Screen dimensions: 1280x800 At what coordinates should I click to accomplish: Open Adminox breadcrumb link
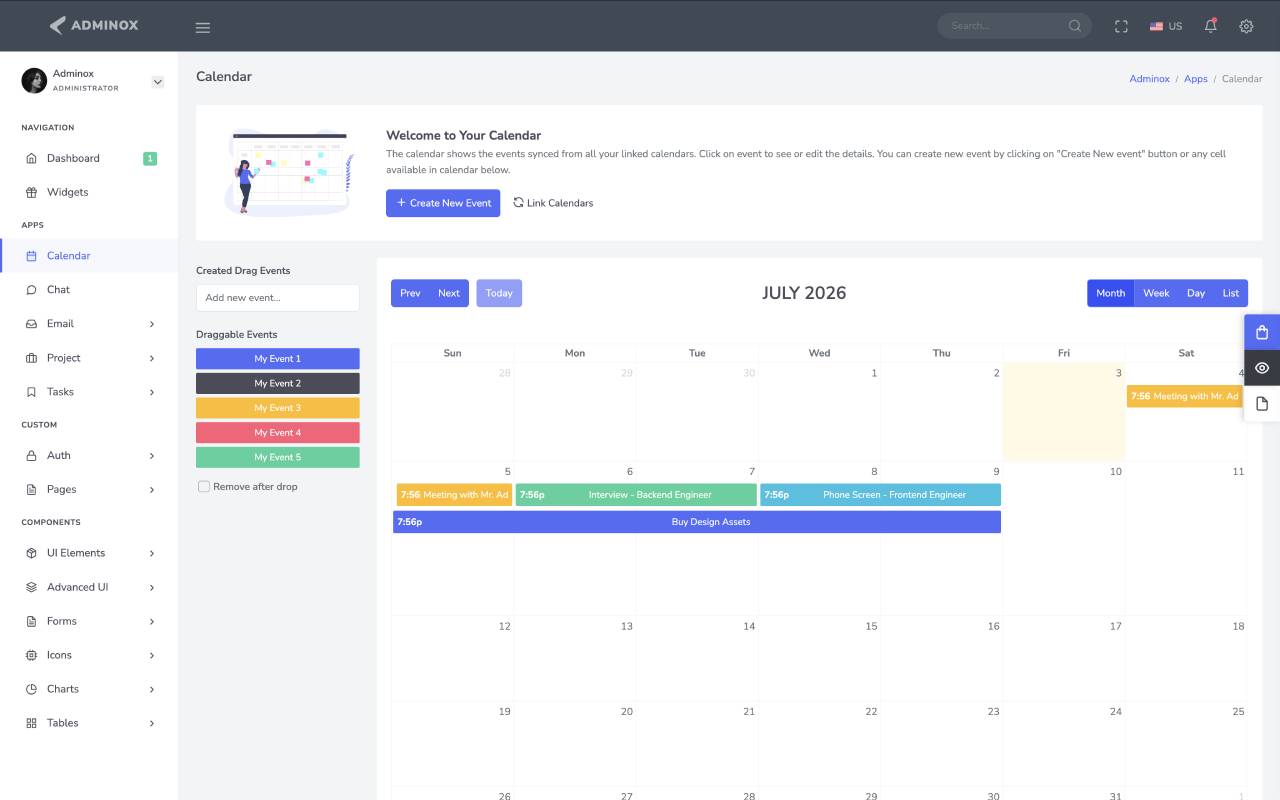coord(1149,78)
